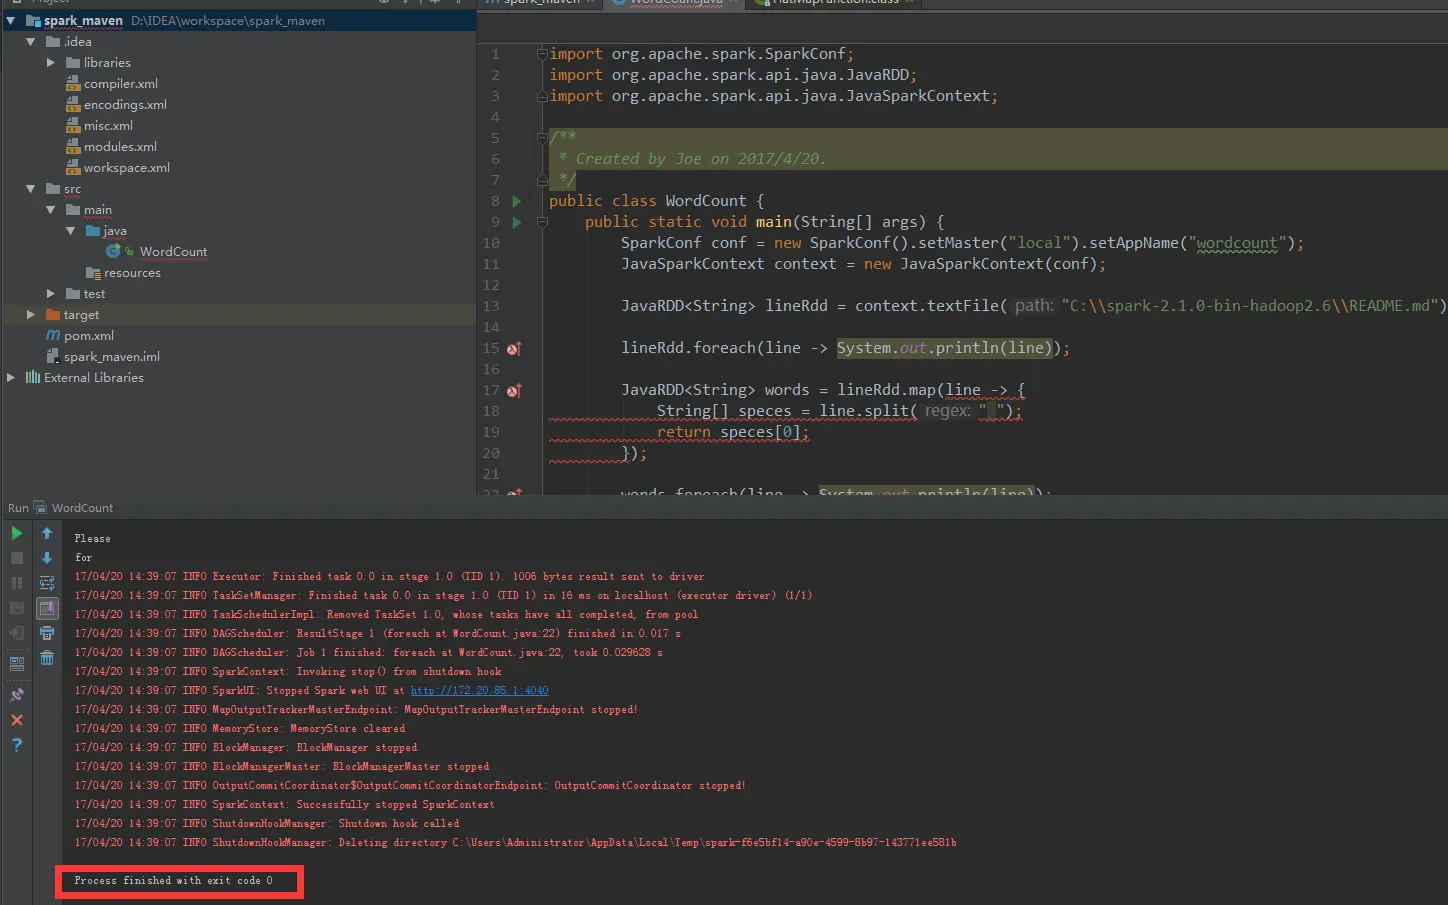Select the target folder row
Image resolution: width=1448 pixels, height=905 pixels.
click(238, 314)
